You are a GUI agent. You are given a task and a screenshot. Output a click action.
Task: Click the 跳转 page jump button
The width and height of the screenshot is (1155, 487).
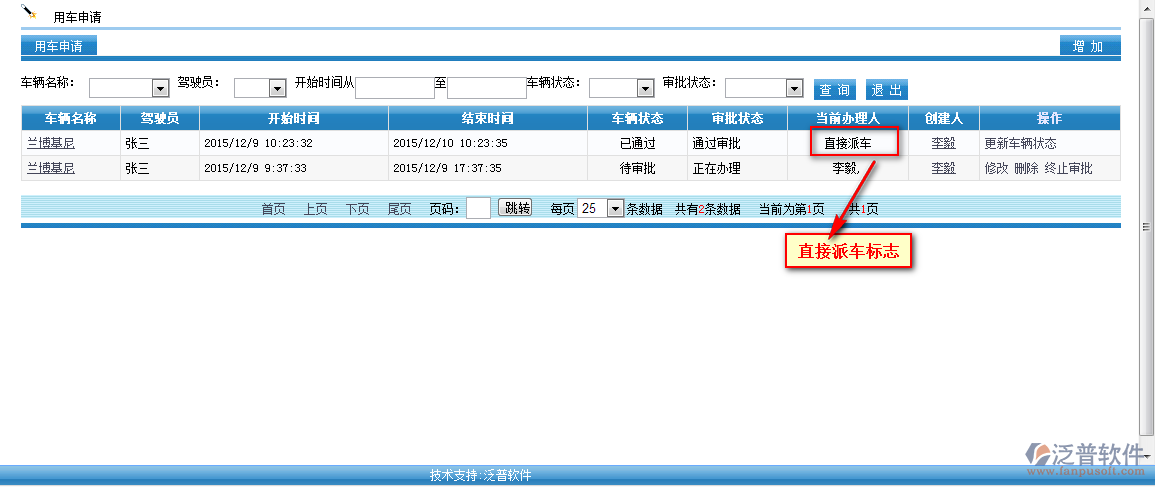(517, 208)
